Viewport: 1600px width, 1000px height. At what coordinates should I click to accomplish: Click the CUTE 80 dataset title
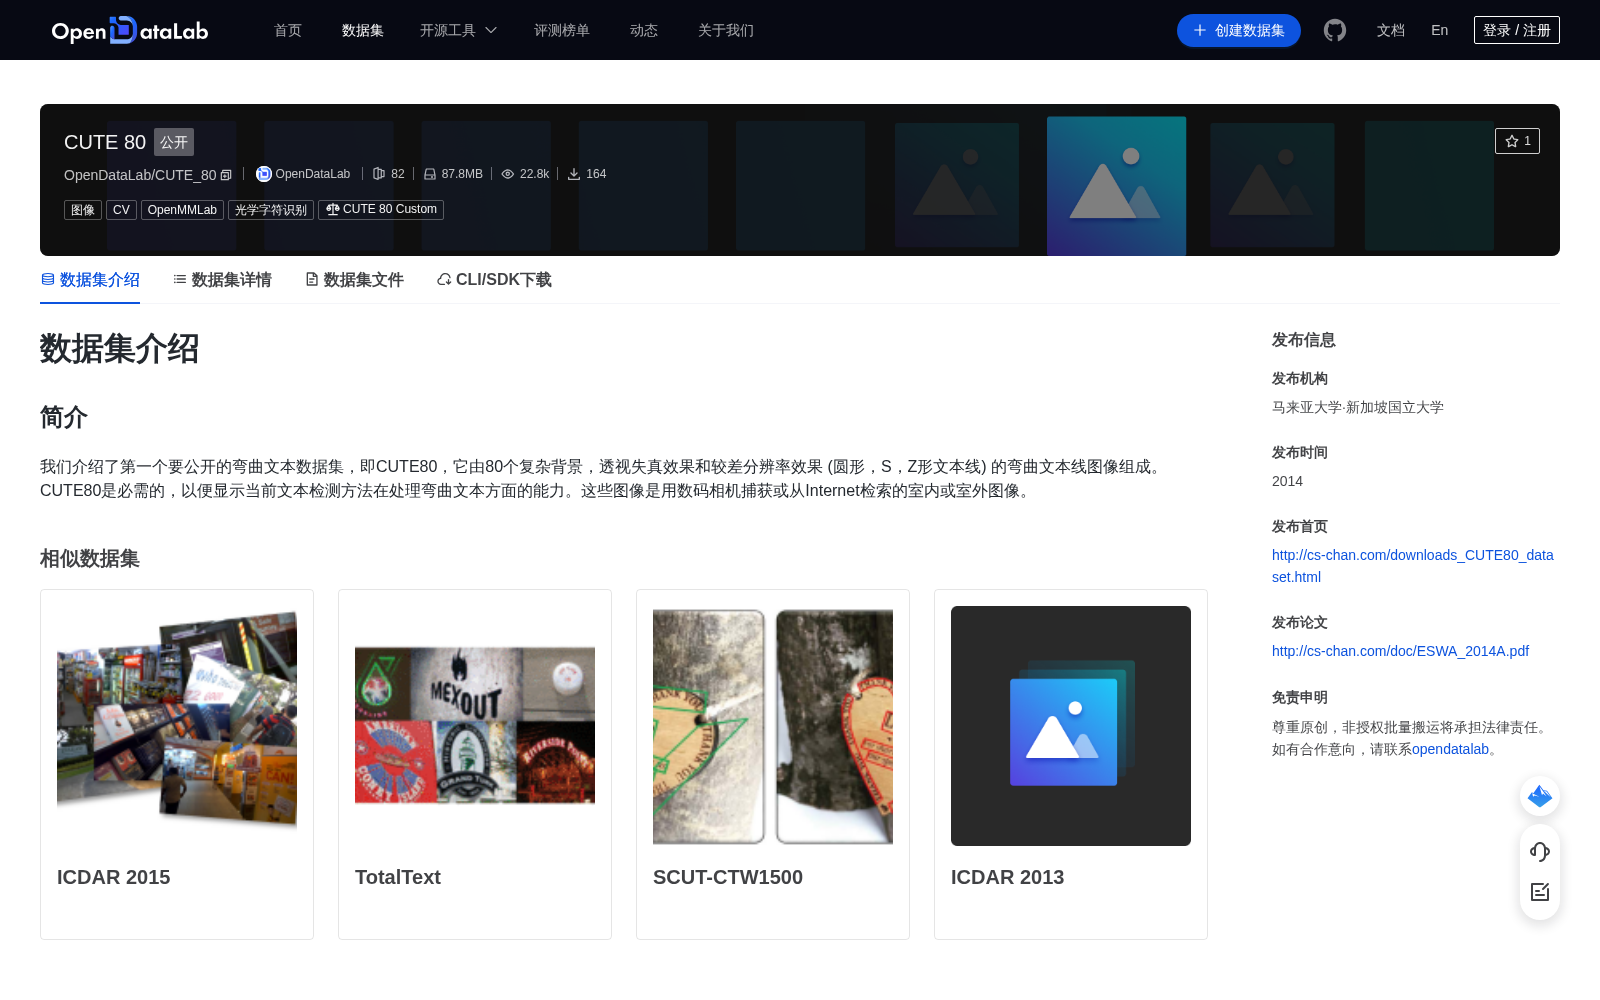click(105, 142)
